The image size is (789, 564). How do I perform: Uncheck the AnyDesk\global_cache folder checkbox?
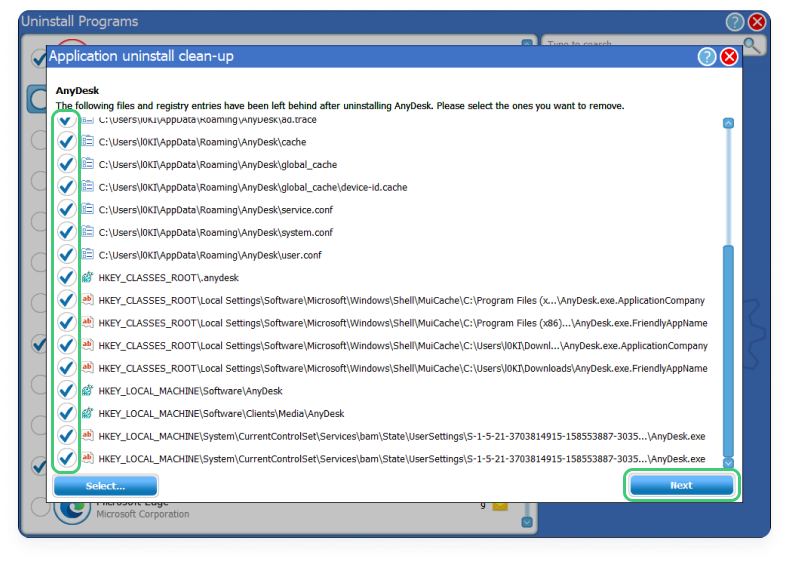(66, 164)
